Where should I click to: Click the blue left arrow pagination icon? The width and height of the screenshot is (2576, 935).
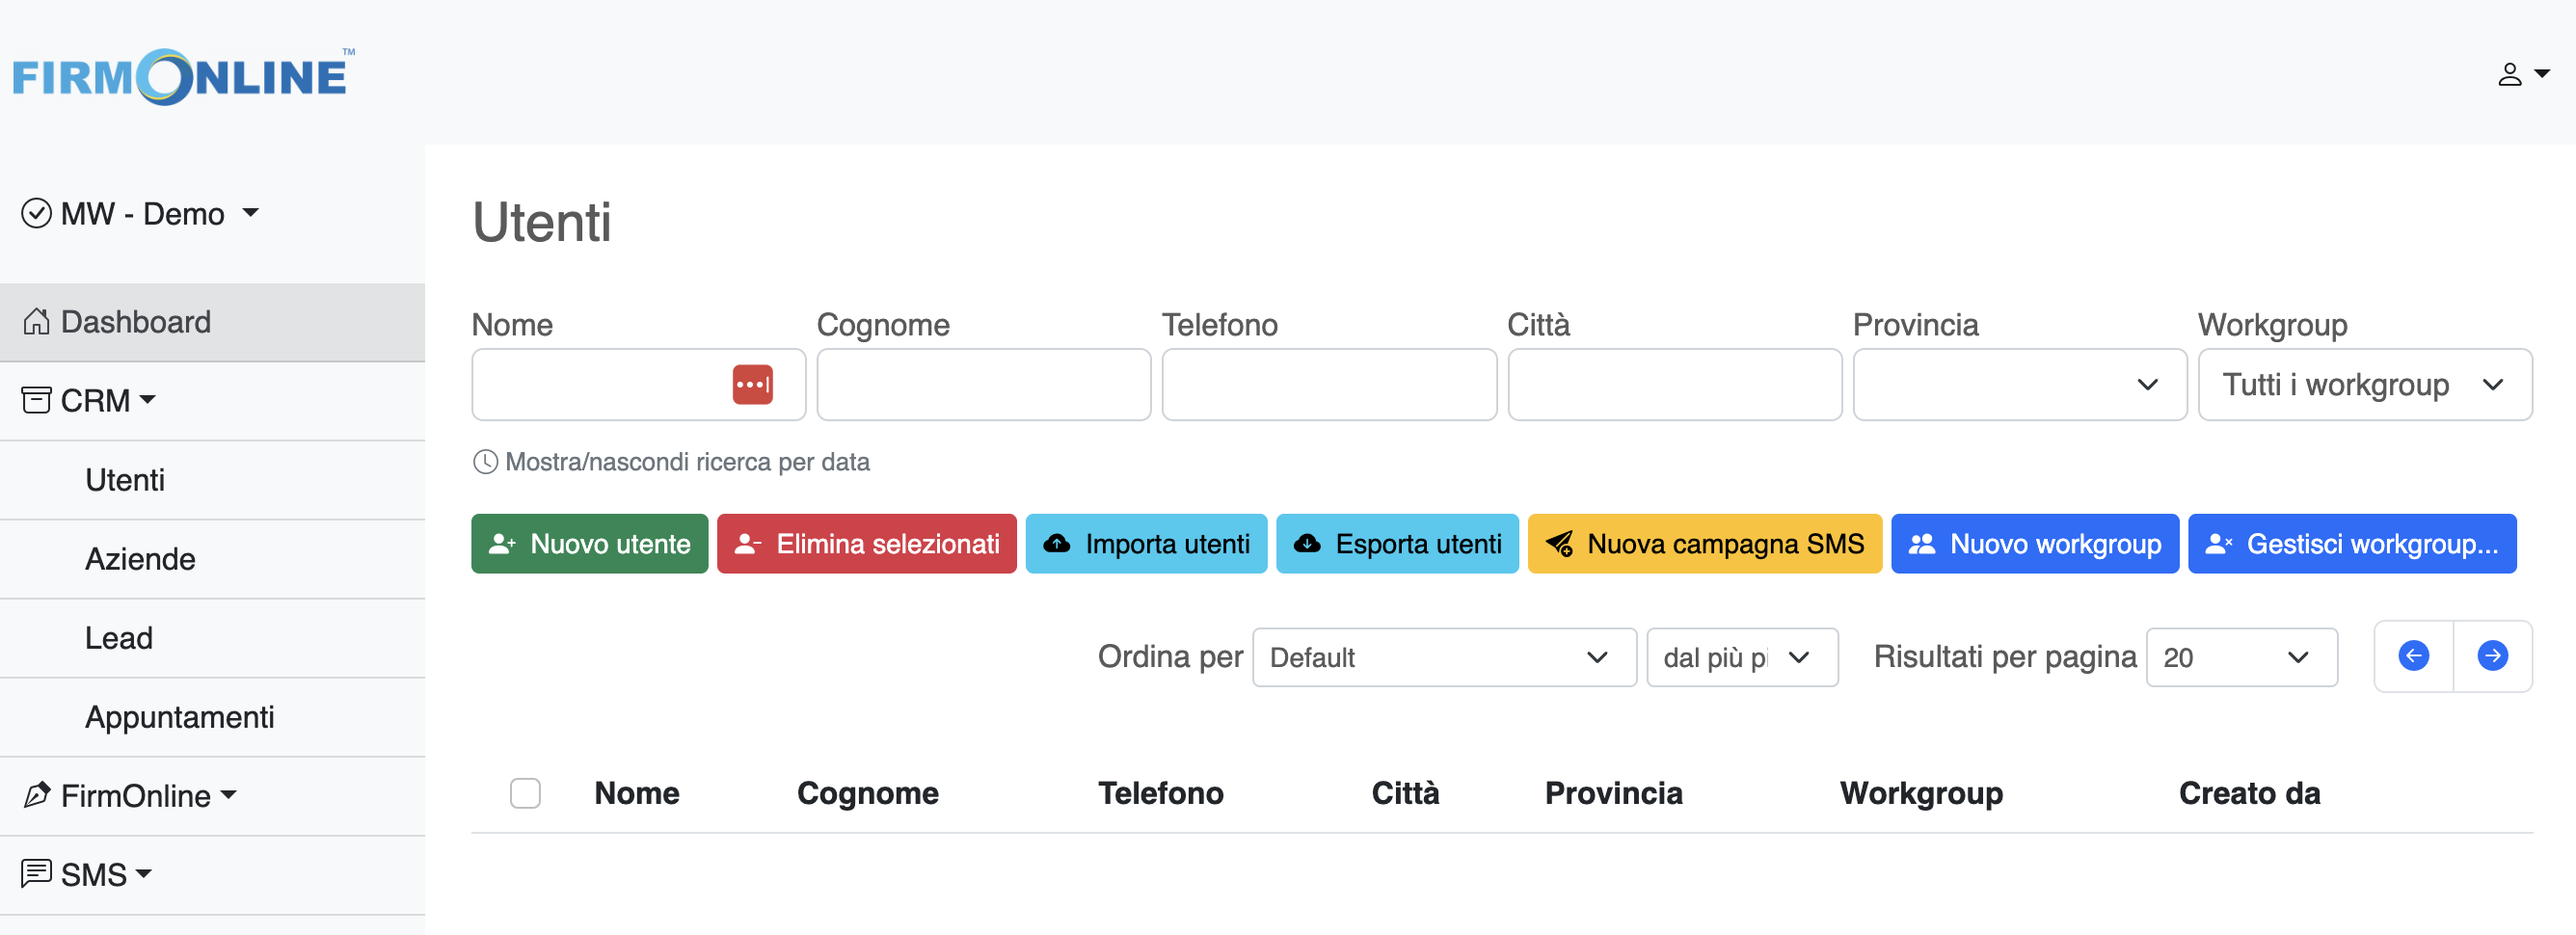(2415, 656)
